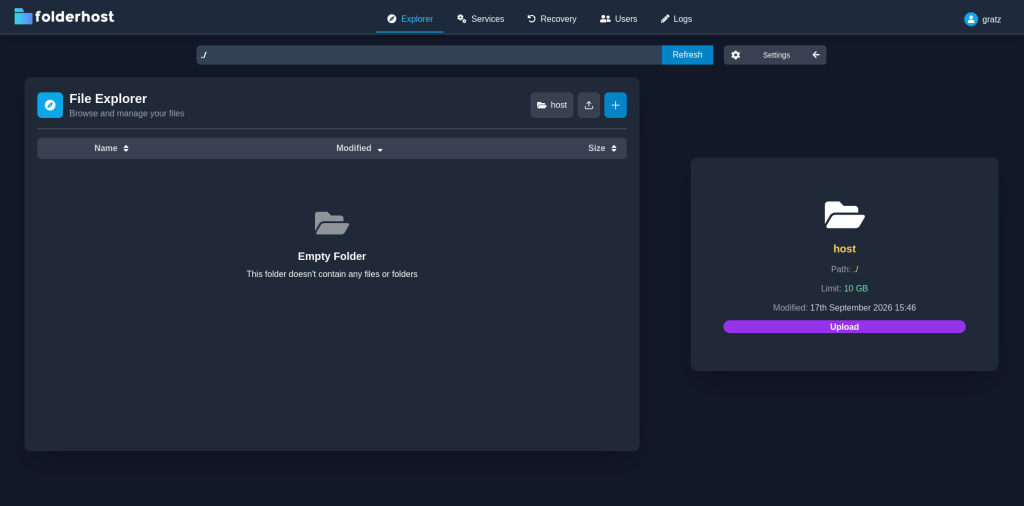
Task: Toggle Modified column sort order
Action: pyautogui.click(x=359, y=148)
